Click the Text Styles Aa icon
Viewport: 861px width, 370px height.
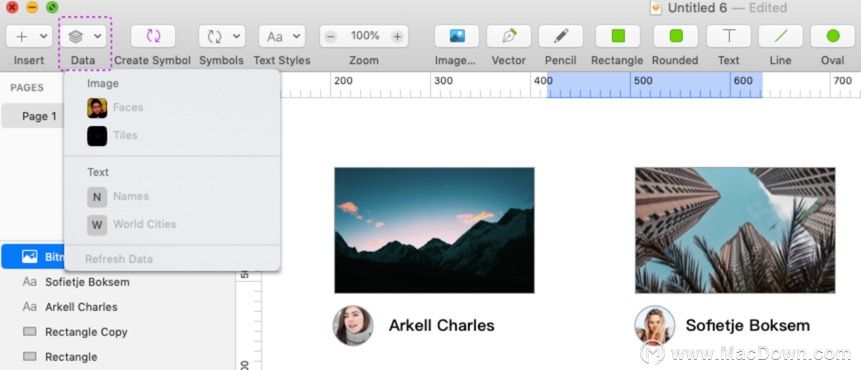click(275, 37)
